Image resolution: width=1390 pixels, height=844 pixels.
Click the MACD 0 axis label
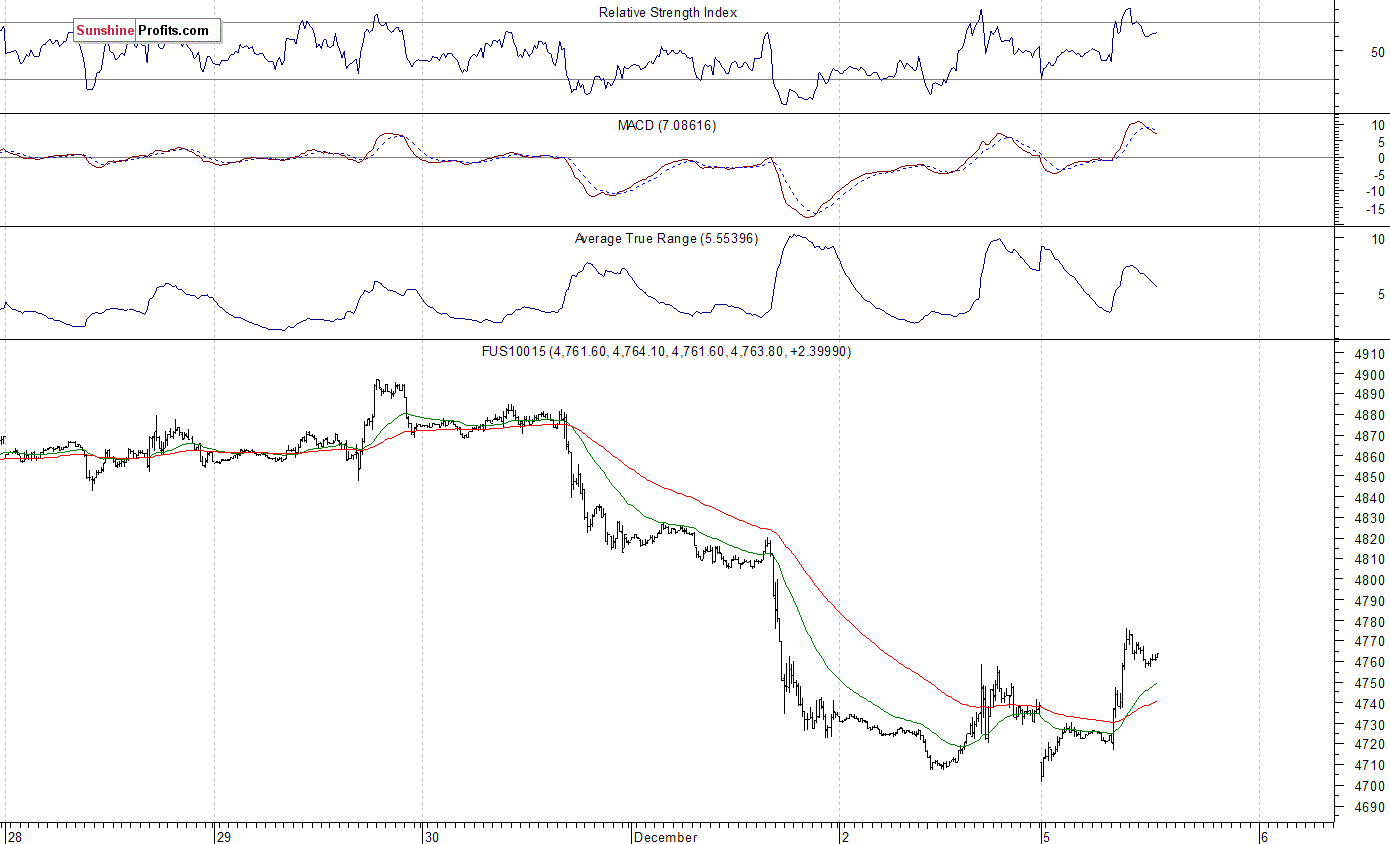(1381, 158)
